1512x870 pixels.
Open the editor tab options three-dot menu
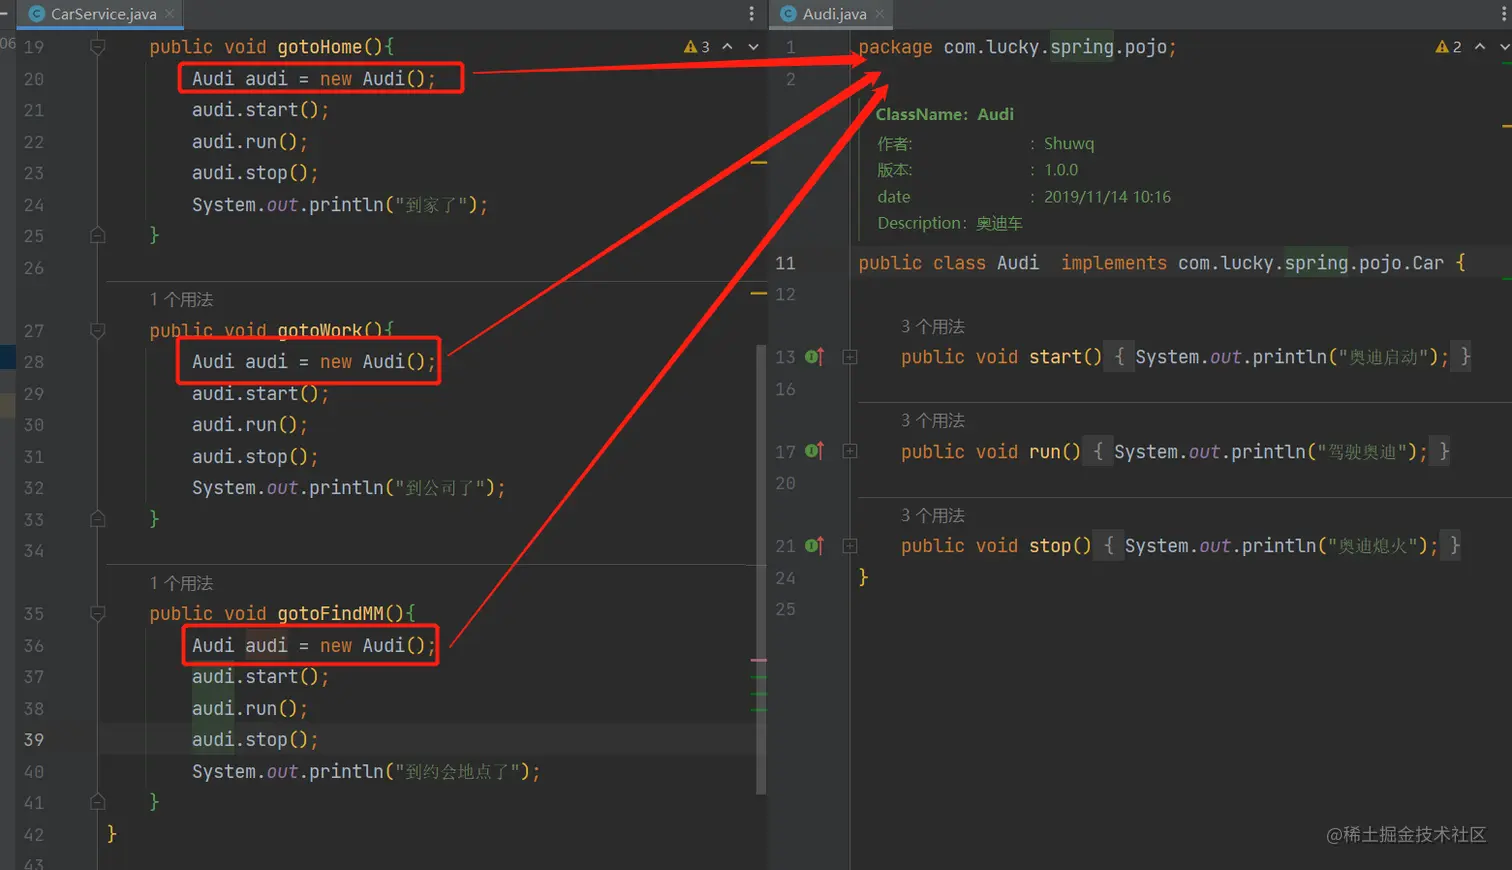coord(752,14)
